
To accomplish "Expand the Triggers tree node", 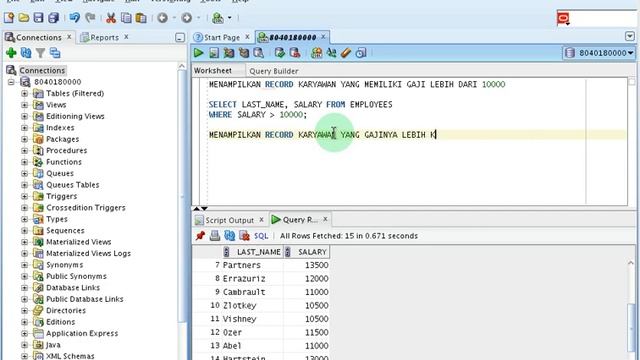I will pyautogui.click(x=24, y=196).
